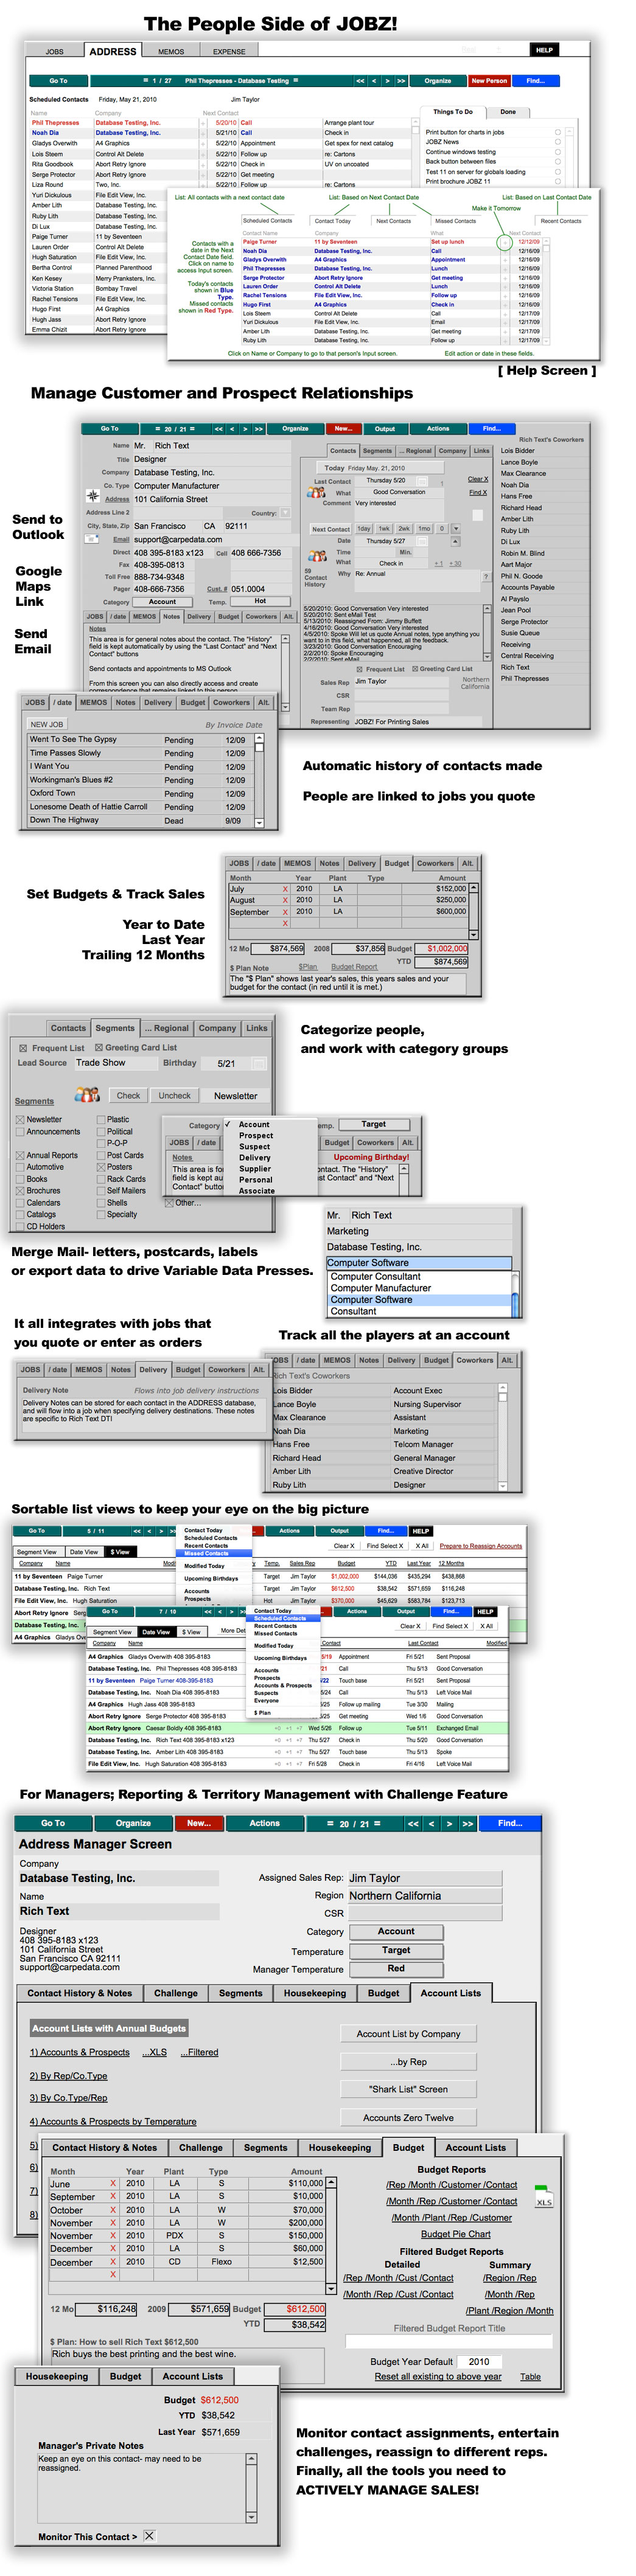Click the Reset all existing to above year link

point(438,2376)
